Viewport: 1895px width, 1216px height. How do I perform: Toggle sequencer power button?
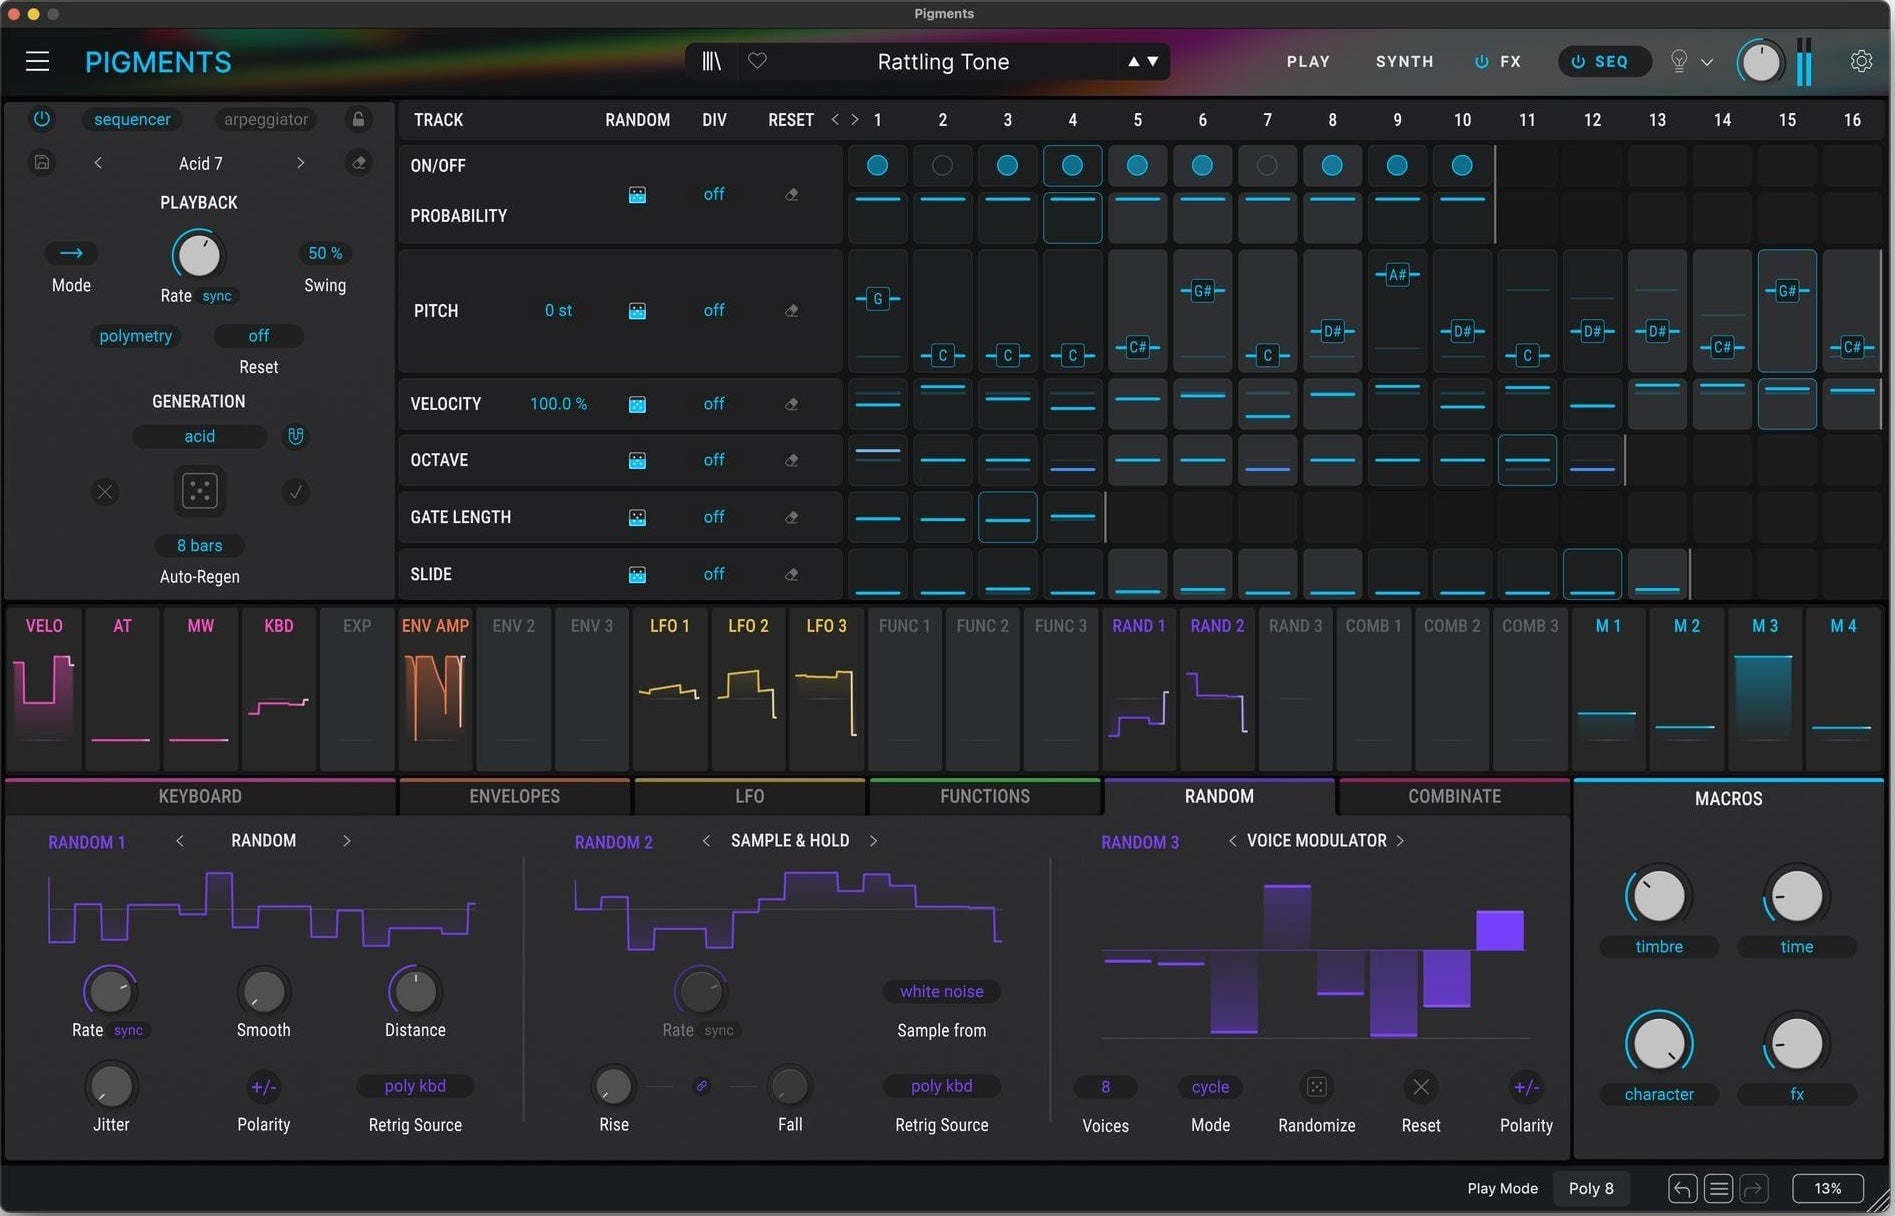click(x=42, y=119)
